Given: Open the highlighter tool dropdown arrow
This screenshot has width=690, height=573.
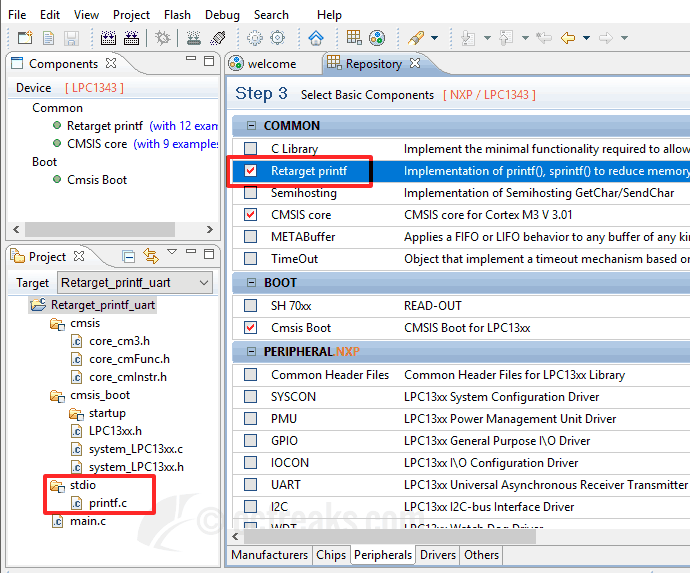Looking at the screenshot, I should 434,38.
